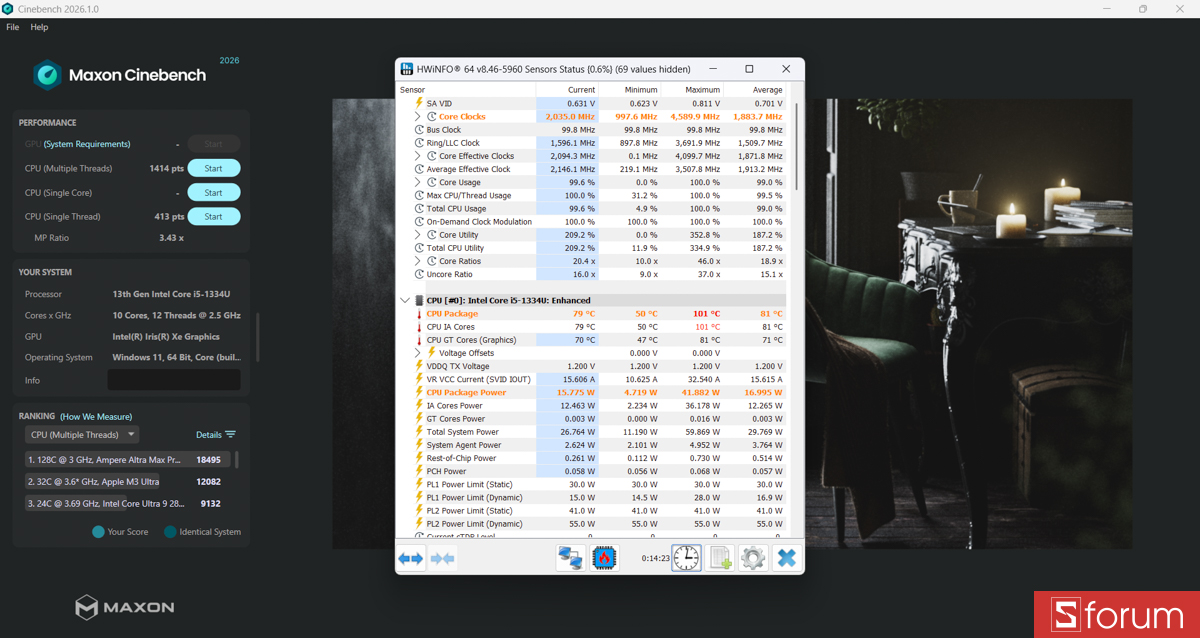Click the Current column header

point(566,90)
